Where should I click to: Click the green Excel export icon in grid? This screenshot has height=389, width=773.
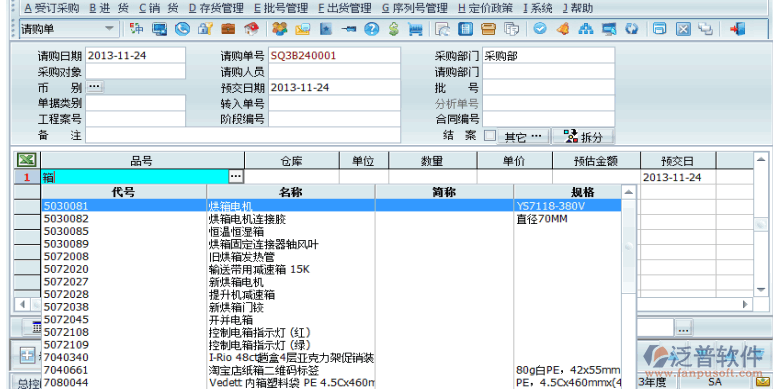26,160
